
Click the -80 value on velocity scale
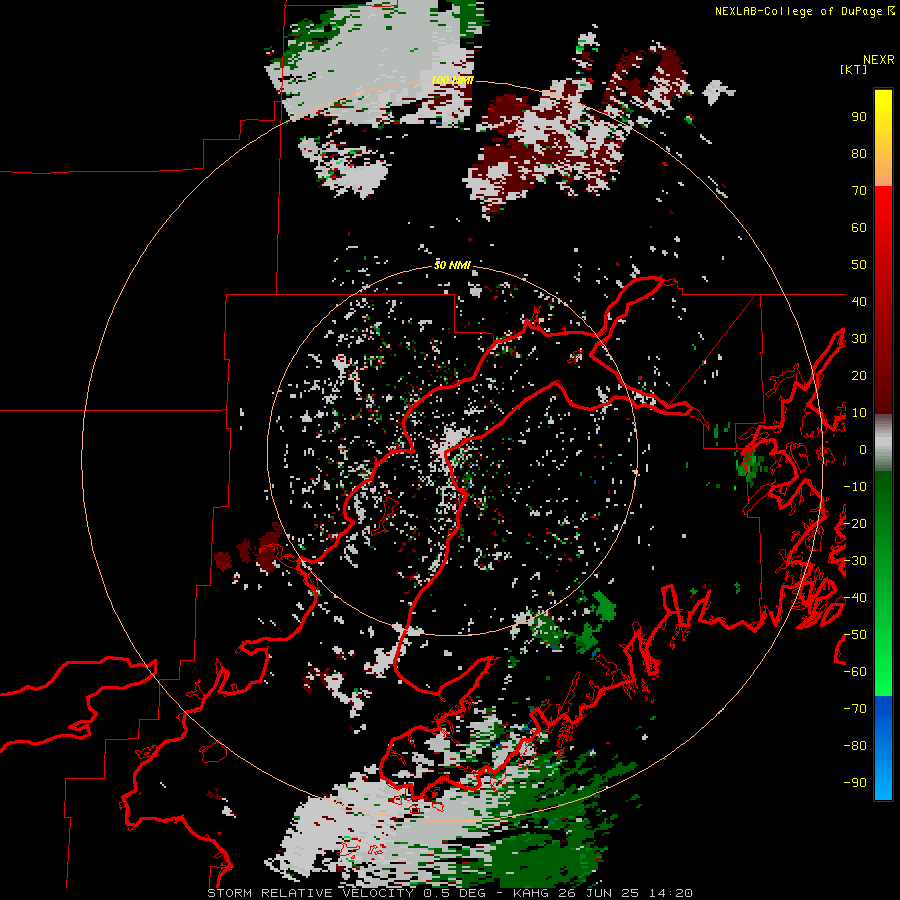pyautogui.click(x=855, y=746)
